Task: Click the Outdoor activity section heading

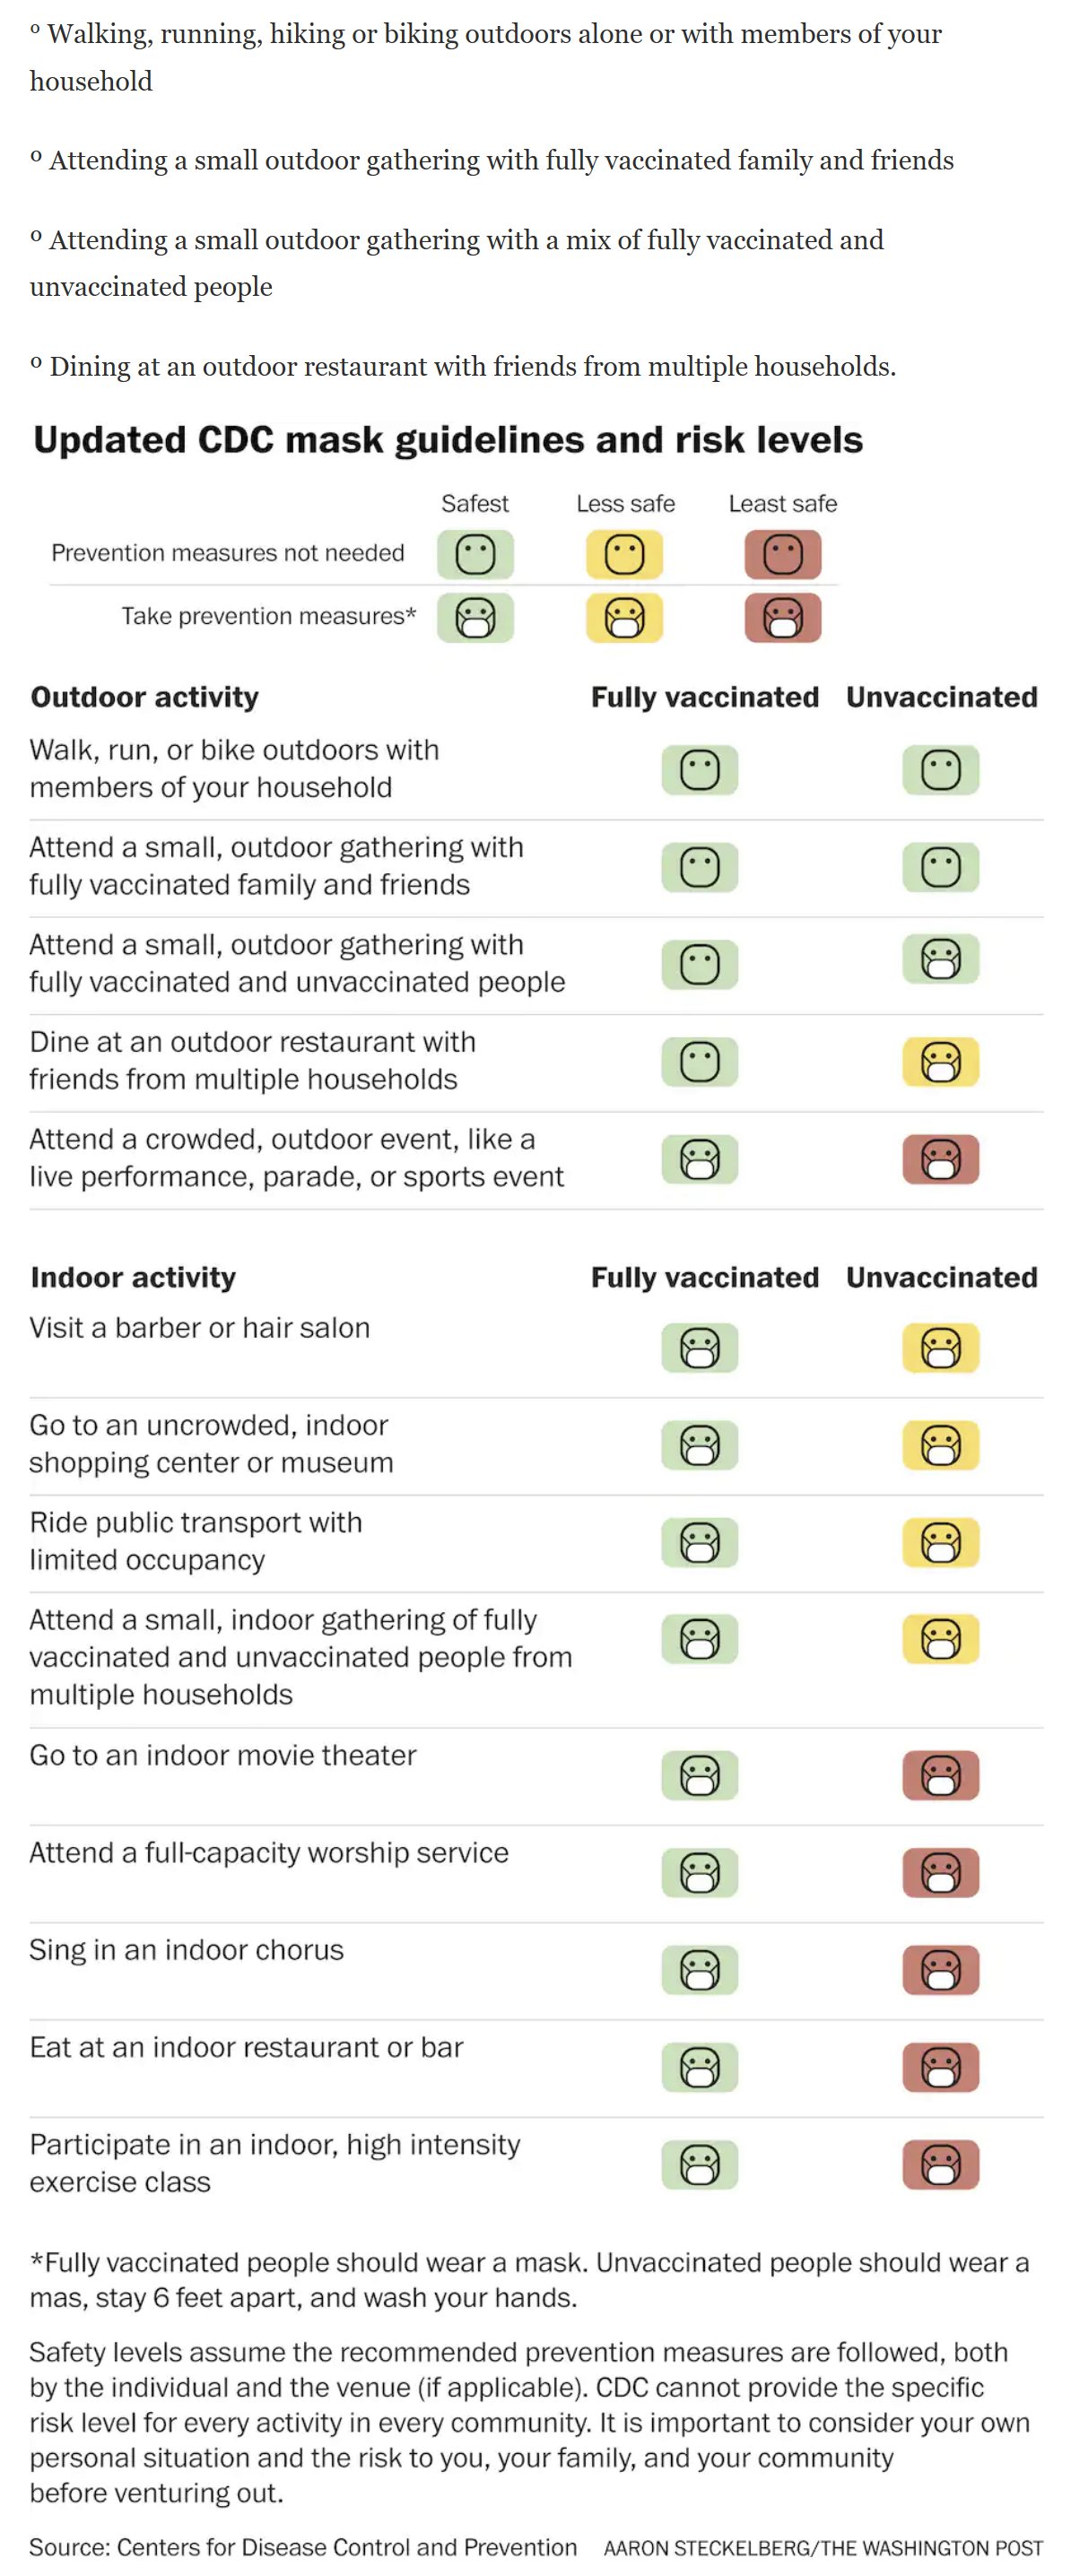Action: pos(144,697)
